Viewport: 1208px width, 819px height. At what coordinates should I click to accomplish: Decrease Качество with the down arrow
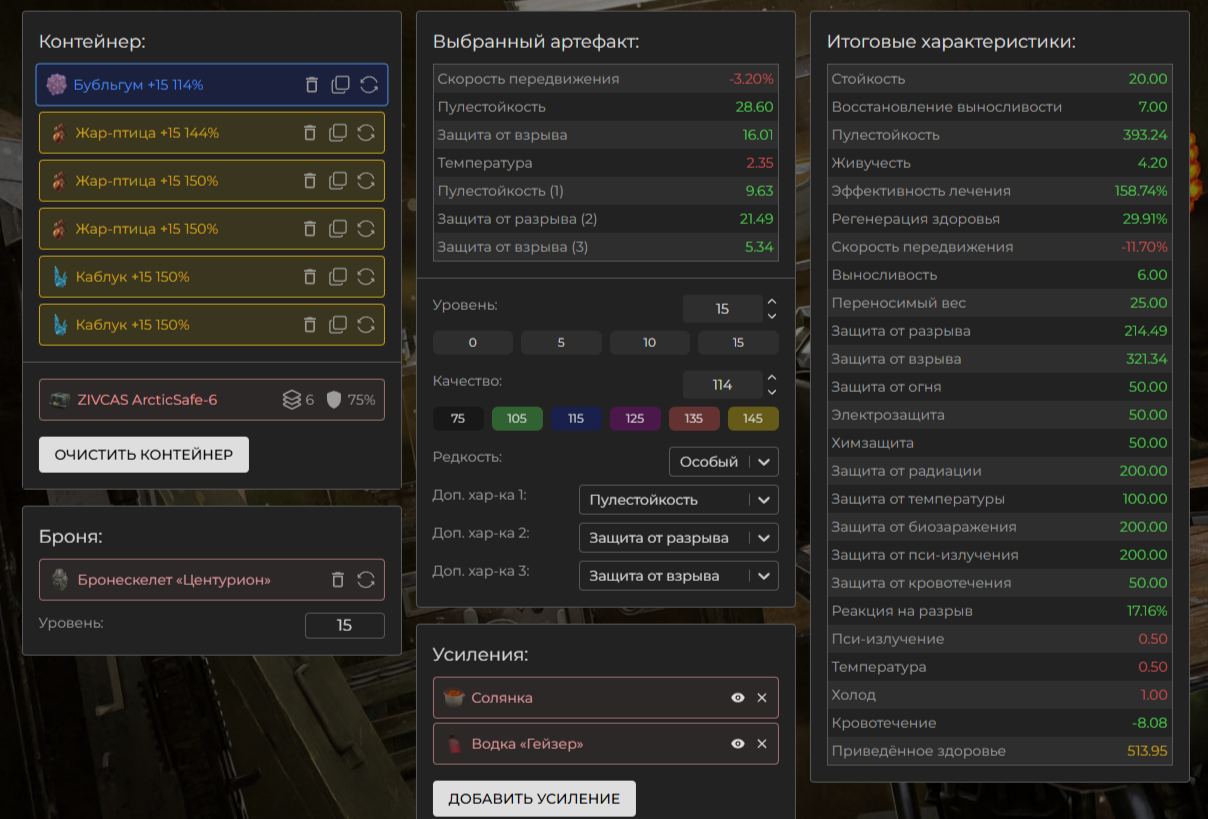pyautogui.click(x=771, y=392)
